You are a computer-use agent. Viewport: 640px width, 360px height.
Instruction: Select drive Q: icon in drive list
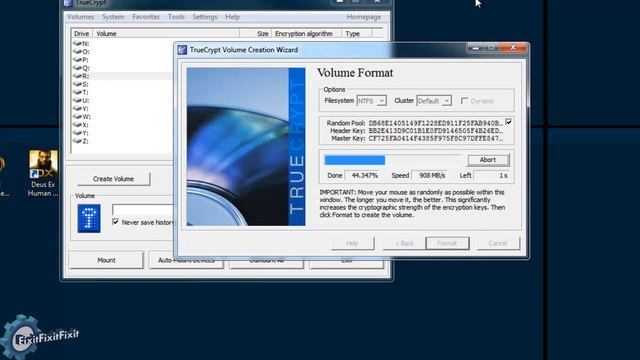tap(77, 68)
